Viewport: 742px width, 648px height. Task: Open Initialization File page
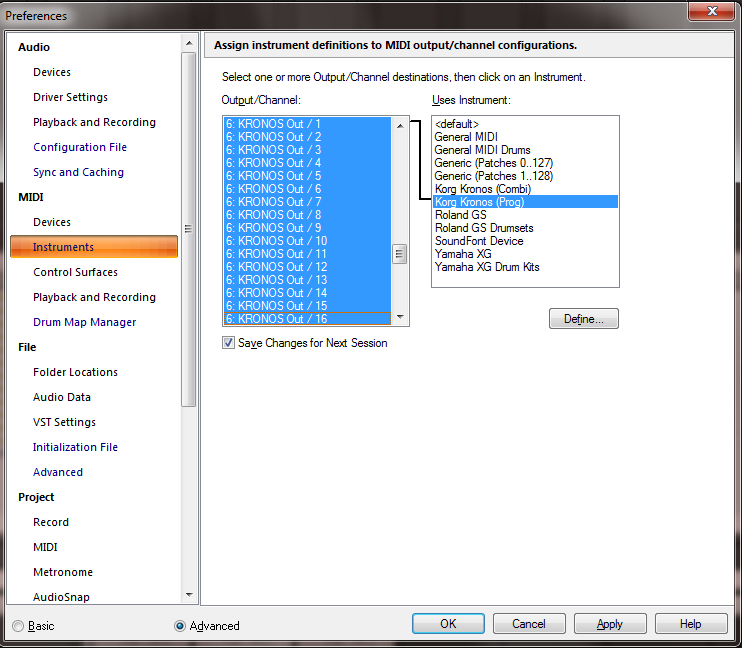point(75,447)
